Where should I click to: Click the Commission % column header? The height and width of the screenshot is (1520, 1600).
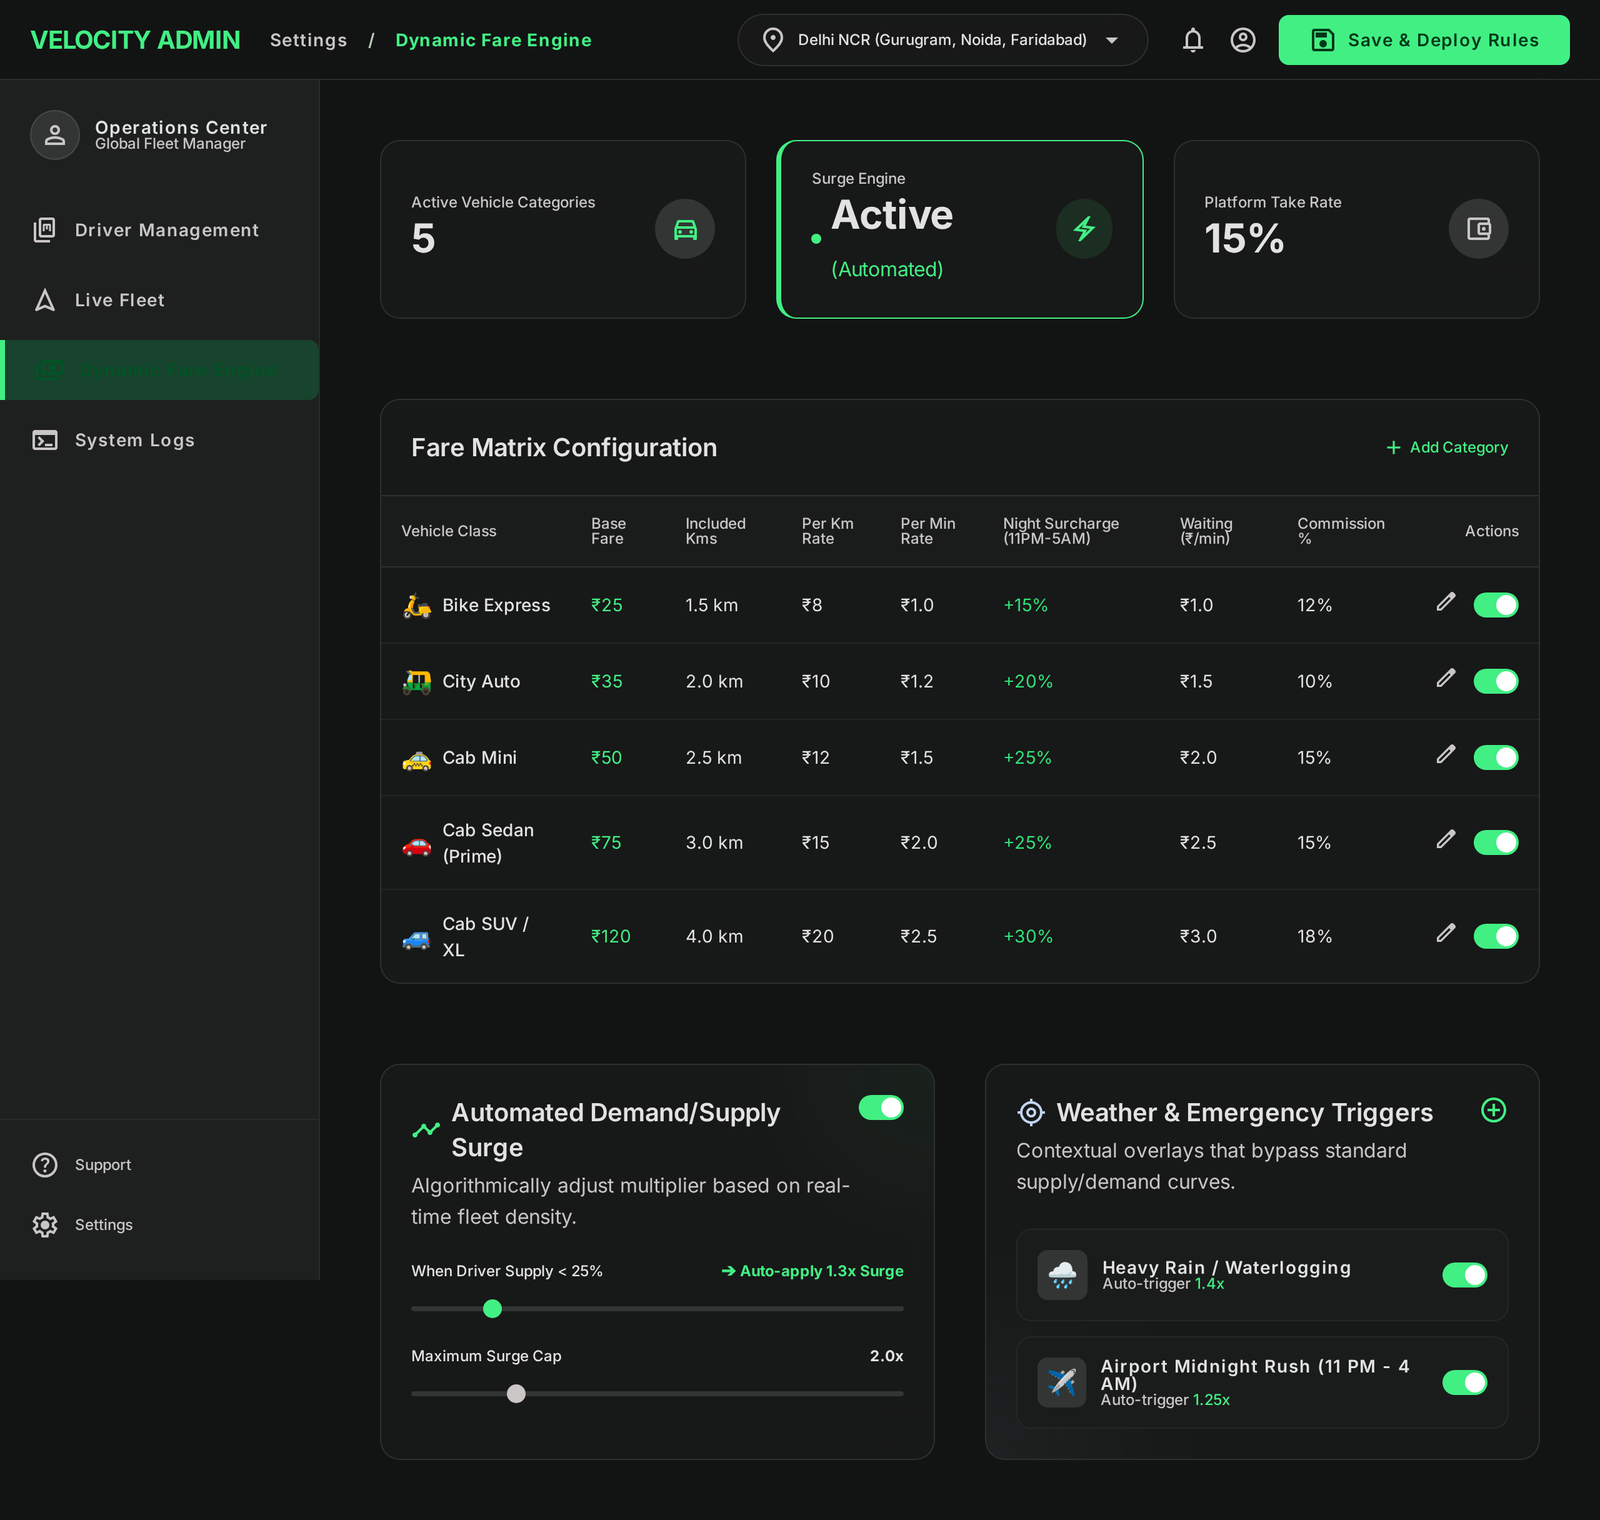tap(1341, 531)
